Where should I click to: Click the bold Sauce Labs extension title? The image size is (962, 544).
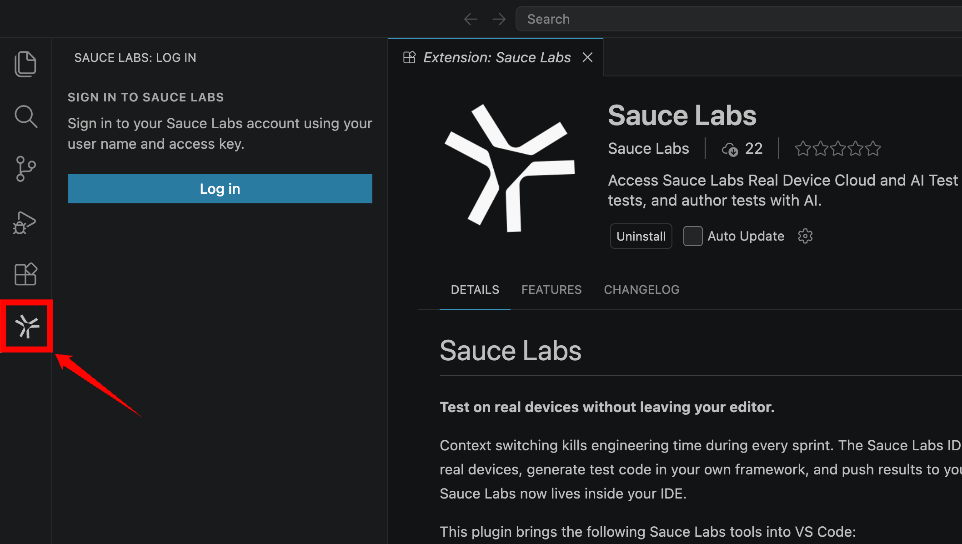pos(682,115)
